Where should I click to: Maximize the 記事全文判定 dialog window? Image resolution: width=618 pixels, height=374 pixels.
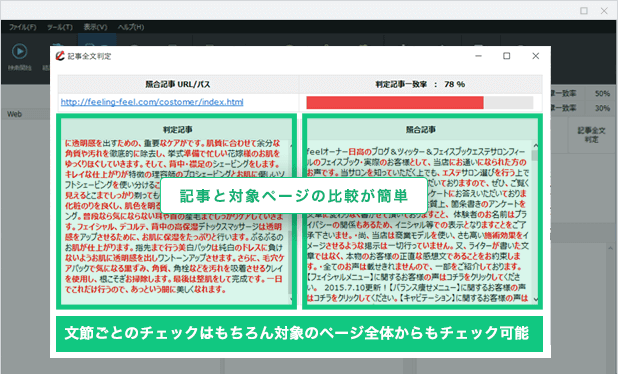(506, 56)
